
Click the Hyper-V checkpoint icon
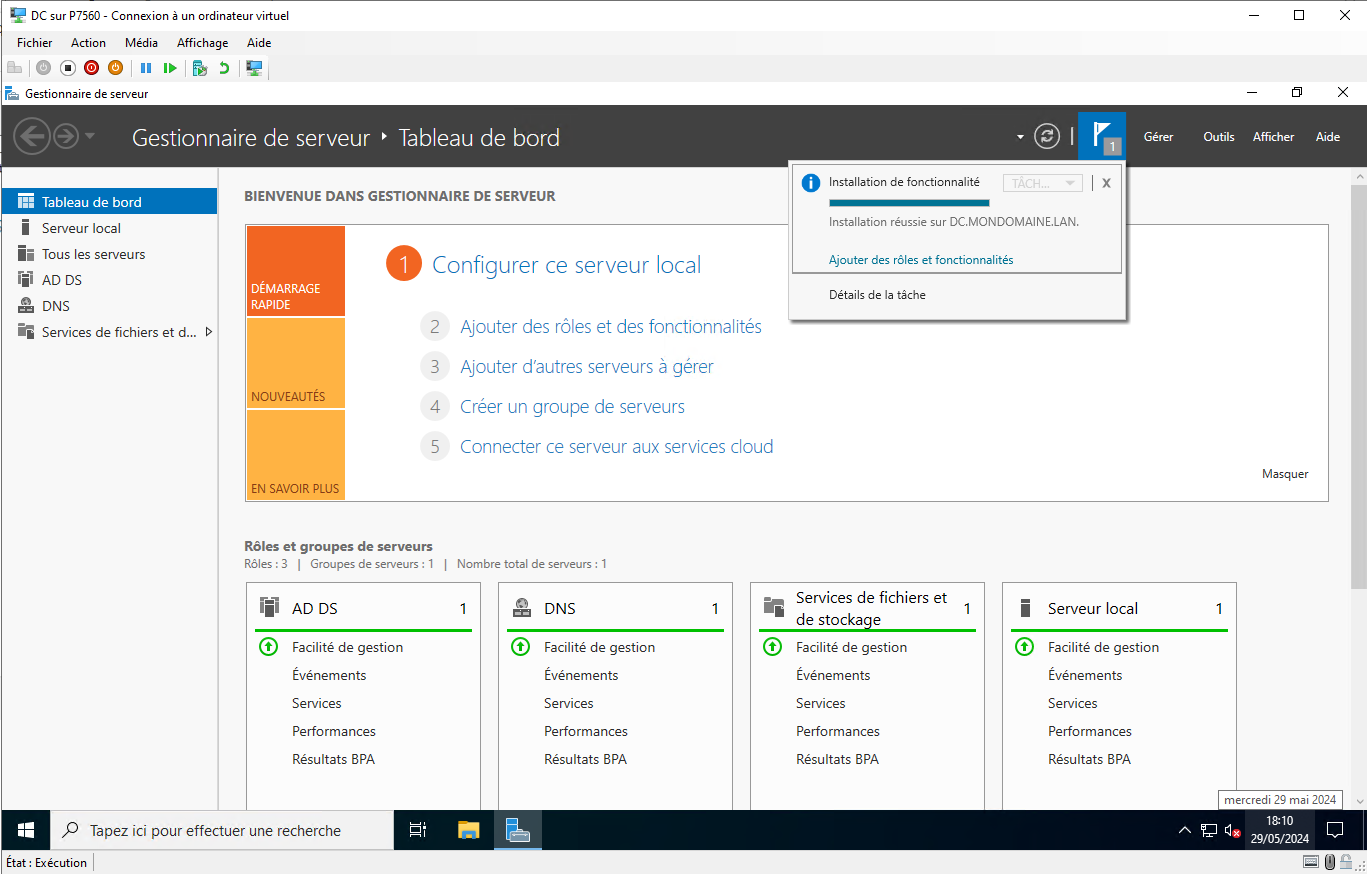(200, 68)
